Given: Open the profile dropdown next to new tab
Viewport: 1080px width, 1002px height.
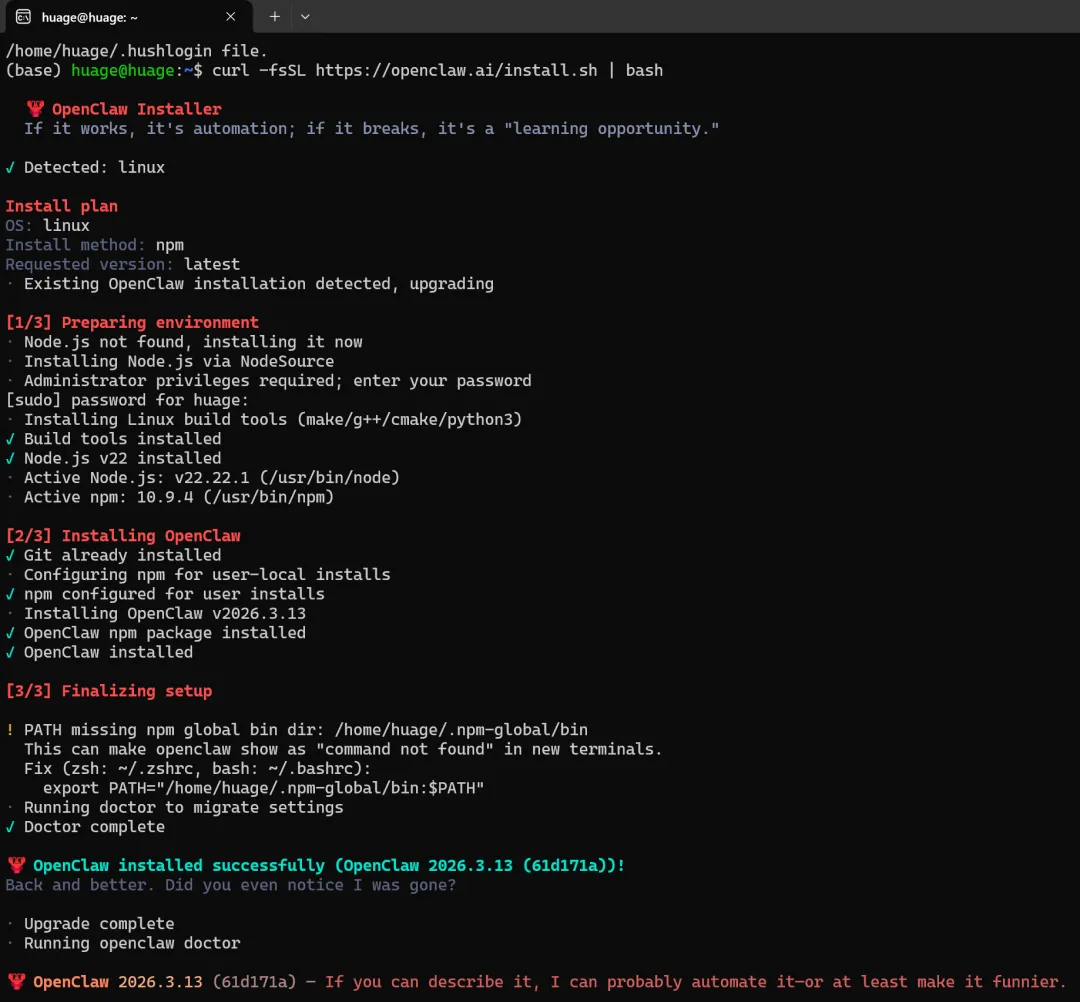Looking at the screenshot, I should click(305, 17).
